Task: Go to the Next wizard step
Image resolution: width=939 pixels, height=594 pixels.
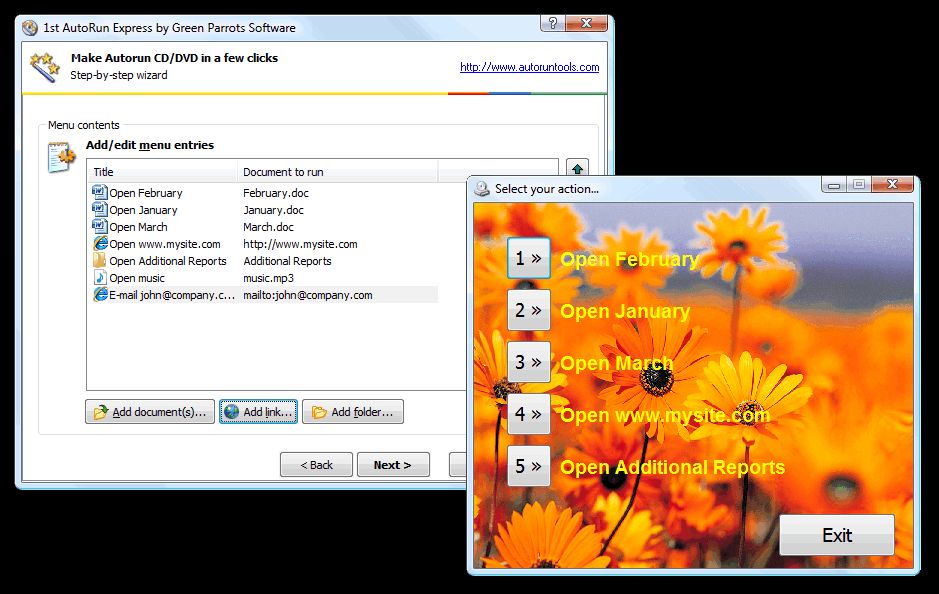Action: 392,465
